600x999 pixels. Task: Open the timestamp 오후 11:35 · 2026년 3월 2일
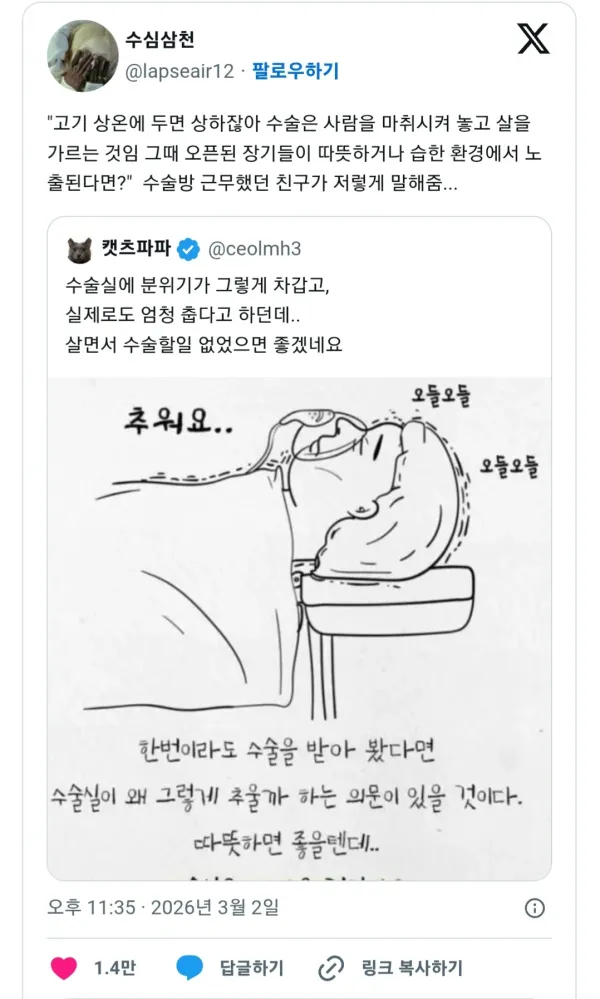click(163, 907)
